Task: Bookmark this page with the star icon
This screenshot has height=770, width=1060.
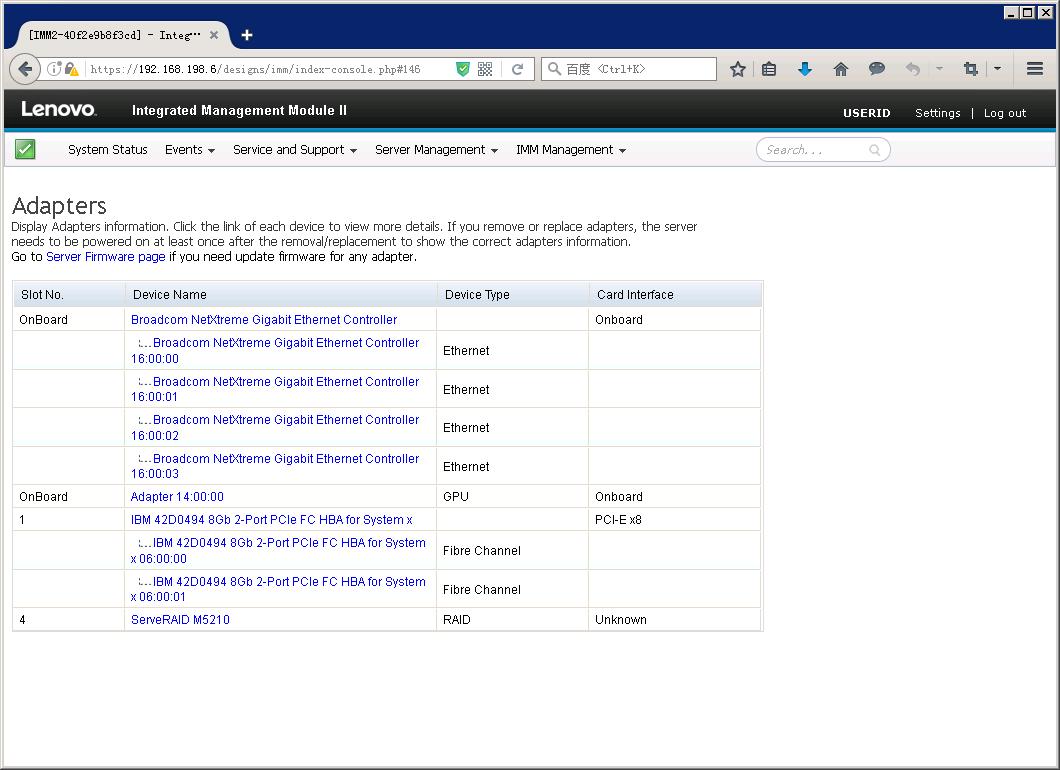Action: point(738,69)
